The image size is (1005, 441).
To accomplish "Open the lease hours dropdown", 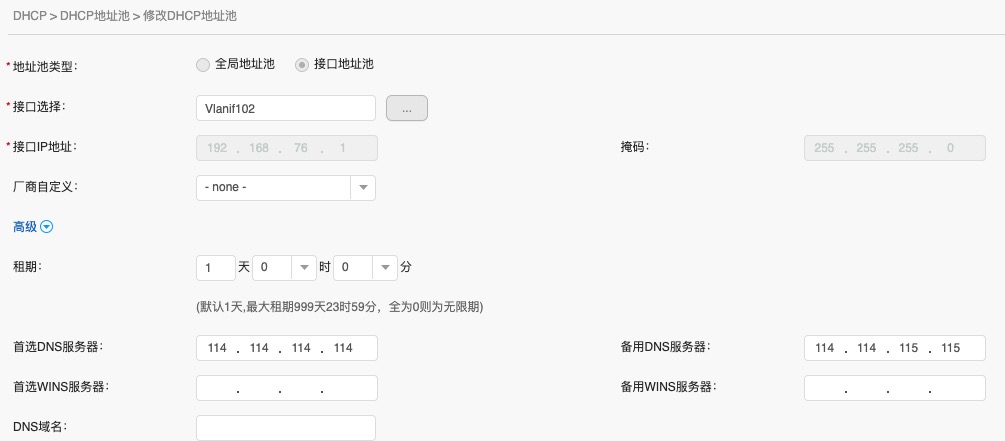I will click(x=285, y=268).
